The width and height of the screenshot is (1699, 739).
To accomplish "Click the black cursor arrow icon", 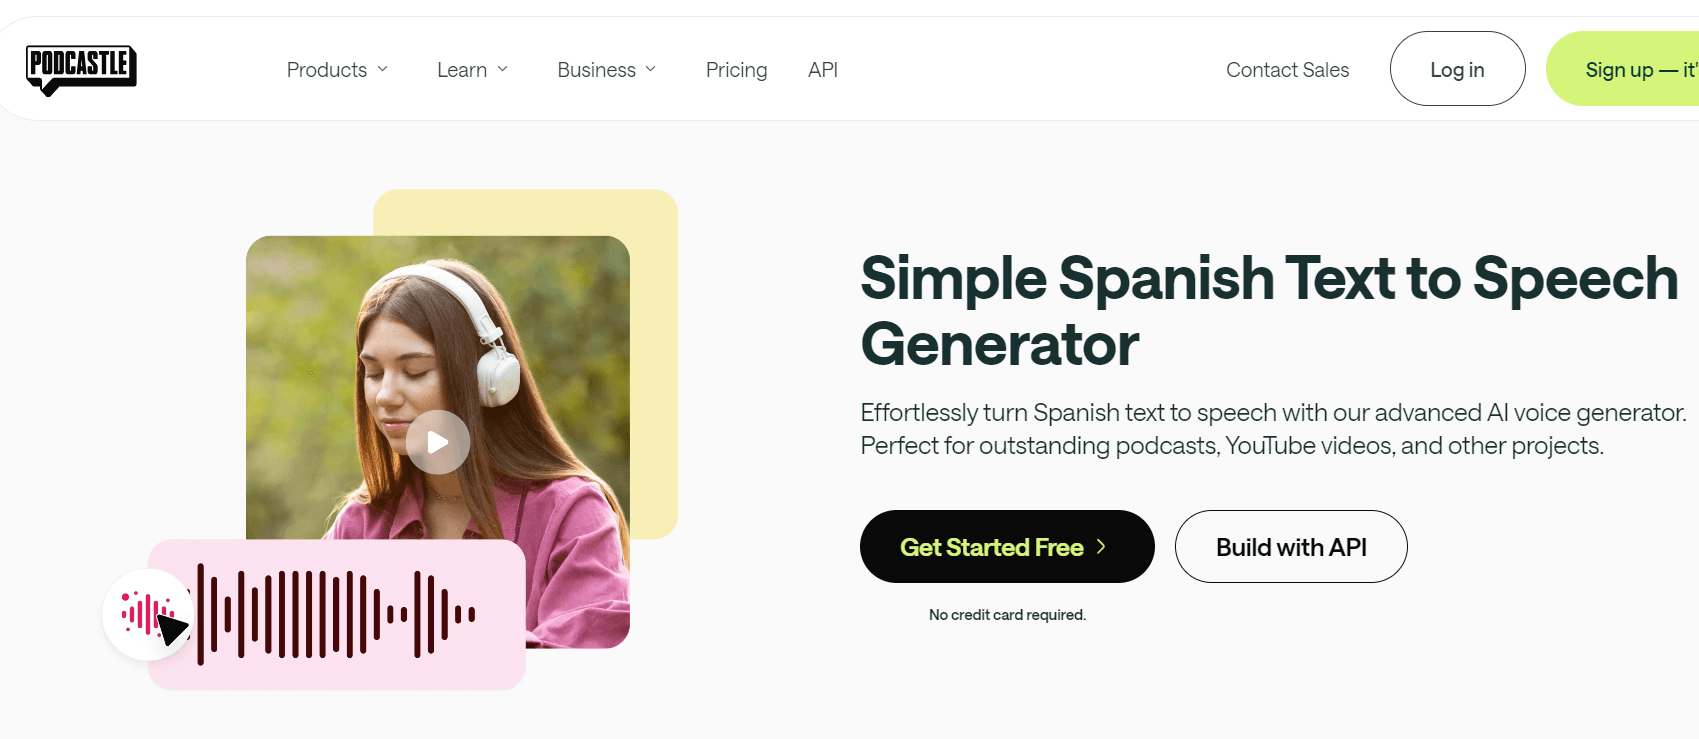I will [172, 629].
